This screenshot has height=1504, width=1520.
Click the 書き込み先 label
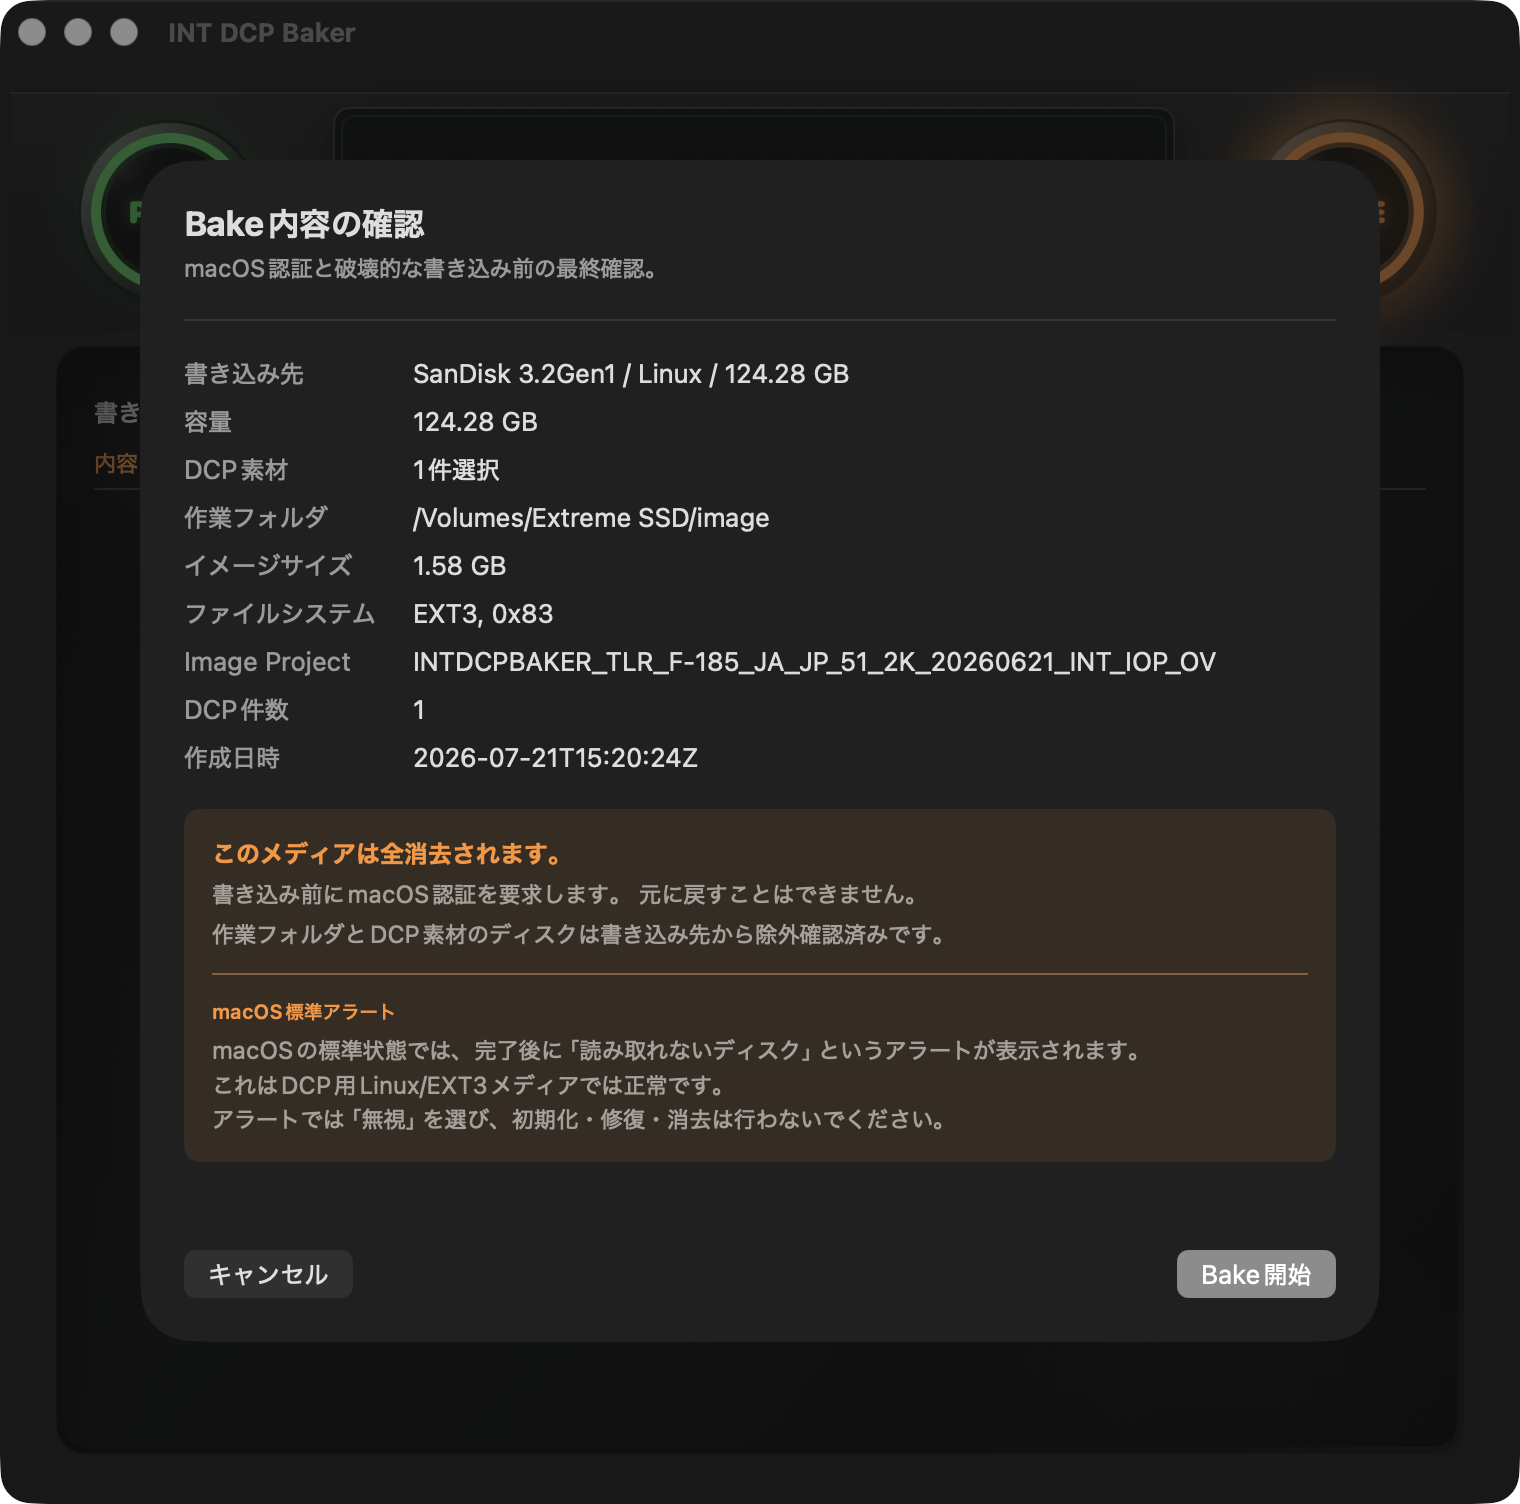(x=244, y=374)
